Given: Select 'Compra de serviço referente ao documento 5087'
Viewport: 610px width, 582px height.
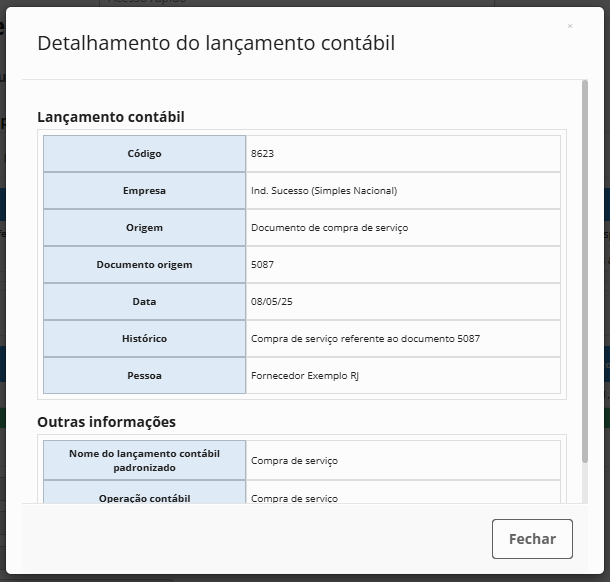Looking at the screenshot, I should (x=365, y=338).
